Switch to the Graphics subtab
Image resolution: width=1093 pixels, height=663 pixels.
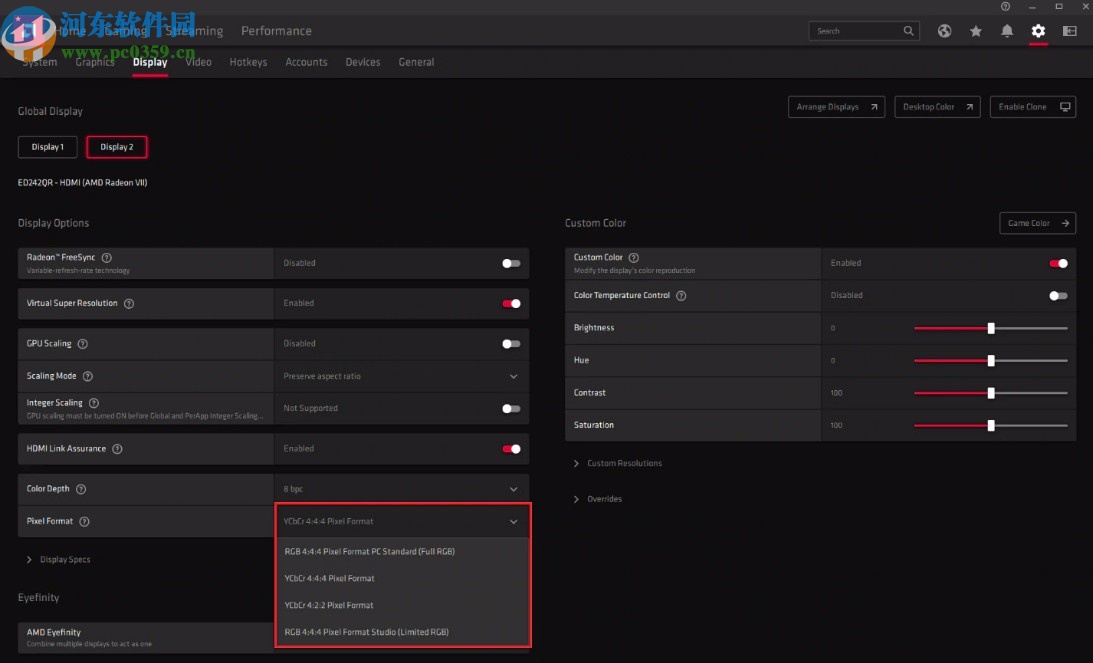(94, 62)
